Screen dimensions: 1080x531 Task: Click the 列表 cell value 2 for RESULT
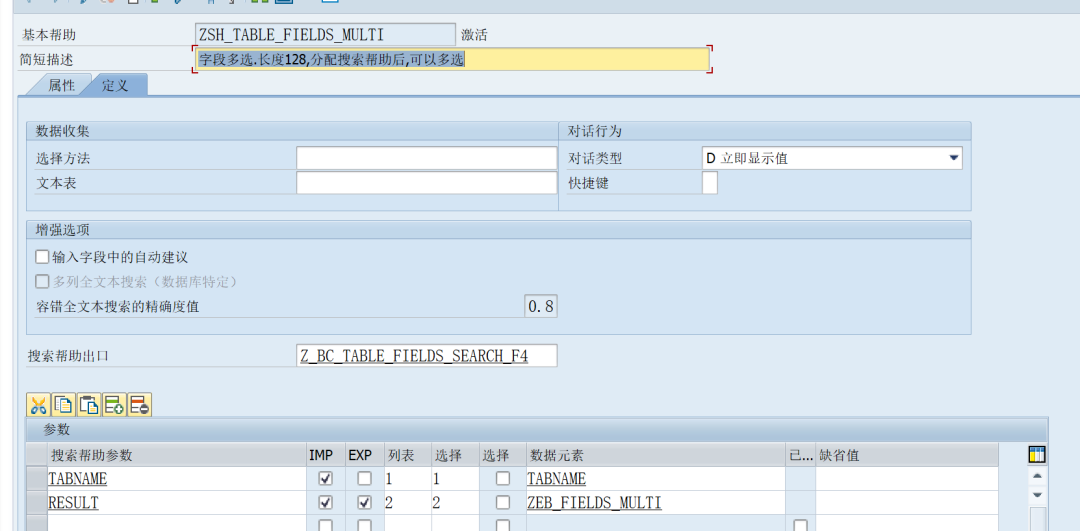click(x=408, y=503)
